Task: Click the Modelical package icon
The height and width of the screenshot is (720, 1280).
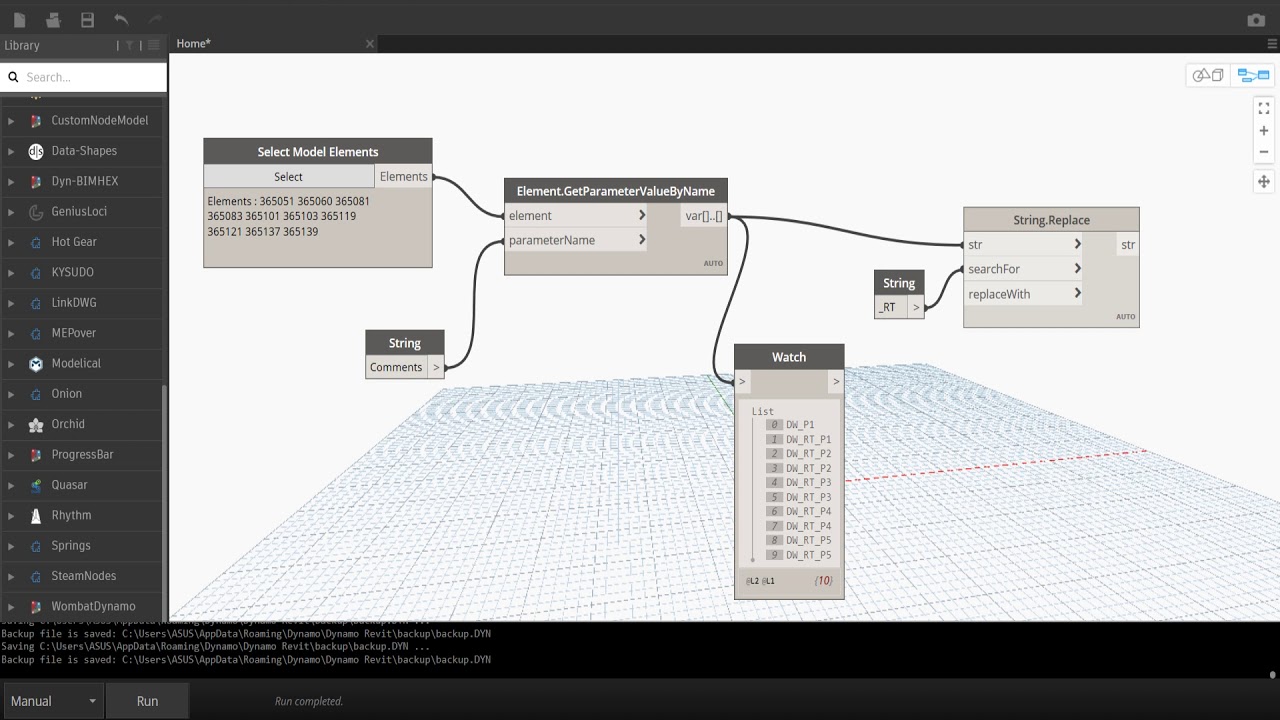Action: (x=36, y=364)
